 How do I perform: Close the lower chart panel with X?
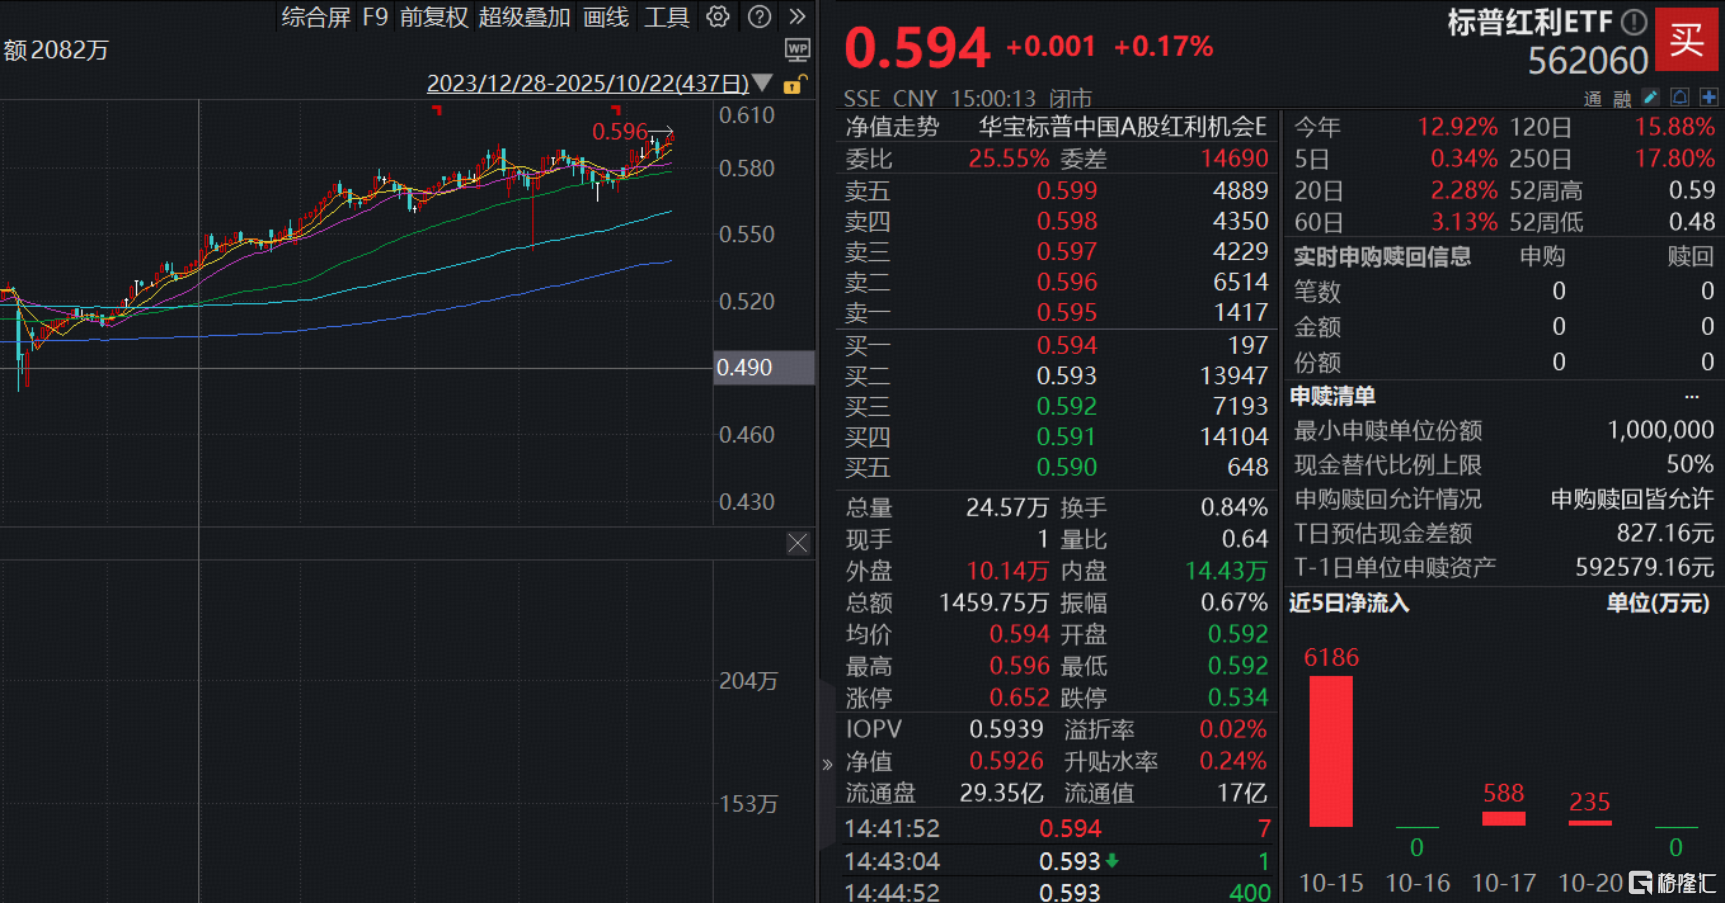pos(797,543)
